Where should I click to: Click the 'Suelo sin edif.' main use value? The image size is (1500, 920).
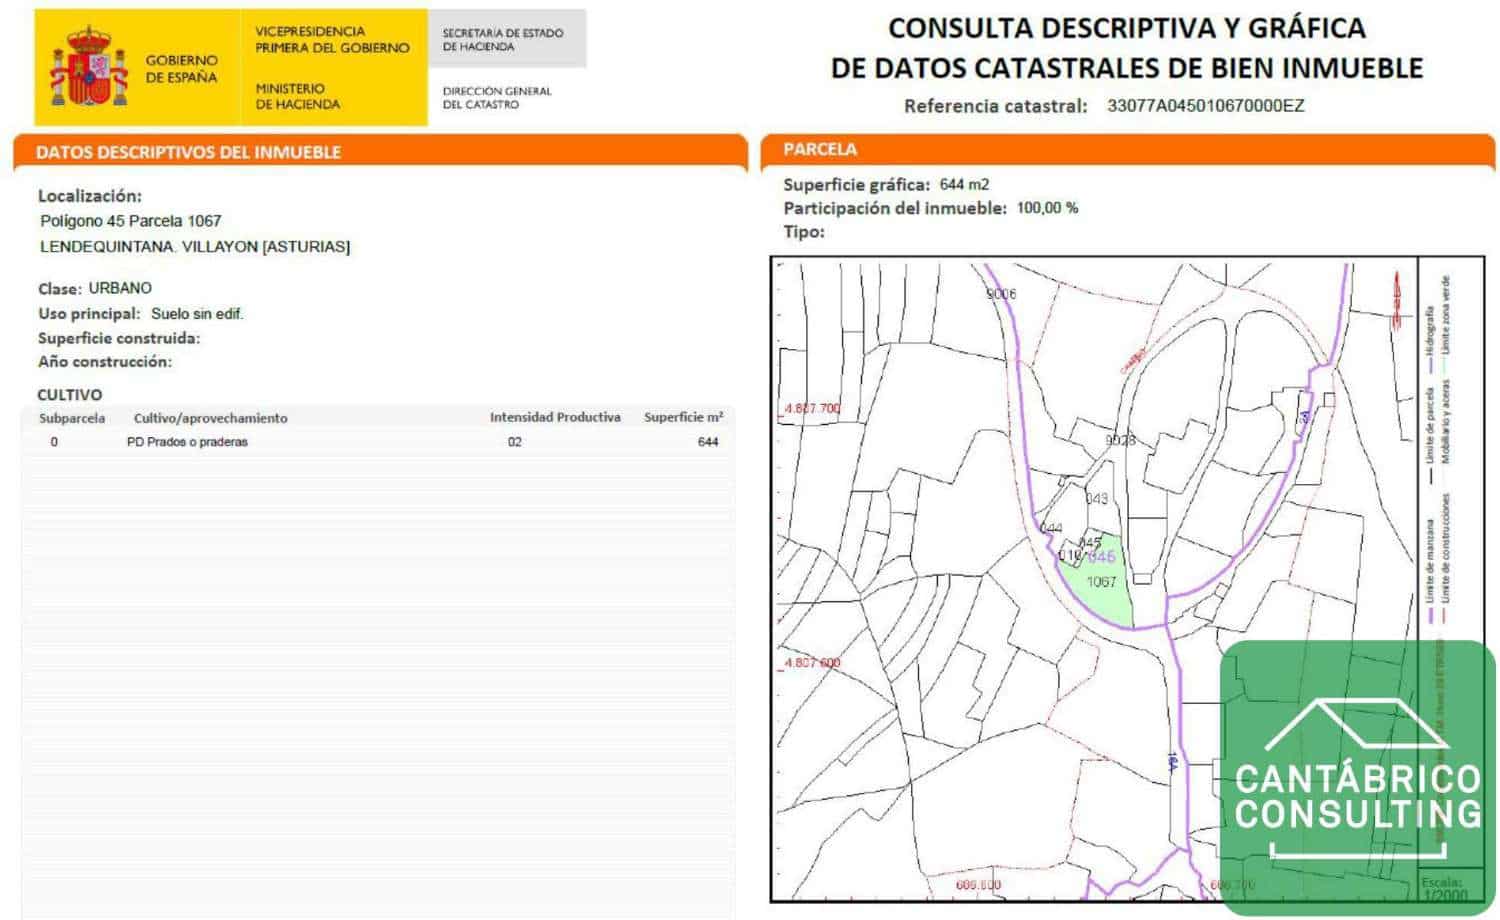tap(197, 314)
